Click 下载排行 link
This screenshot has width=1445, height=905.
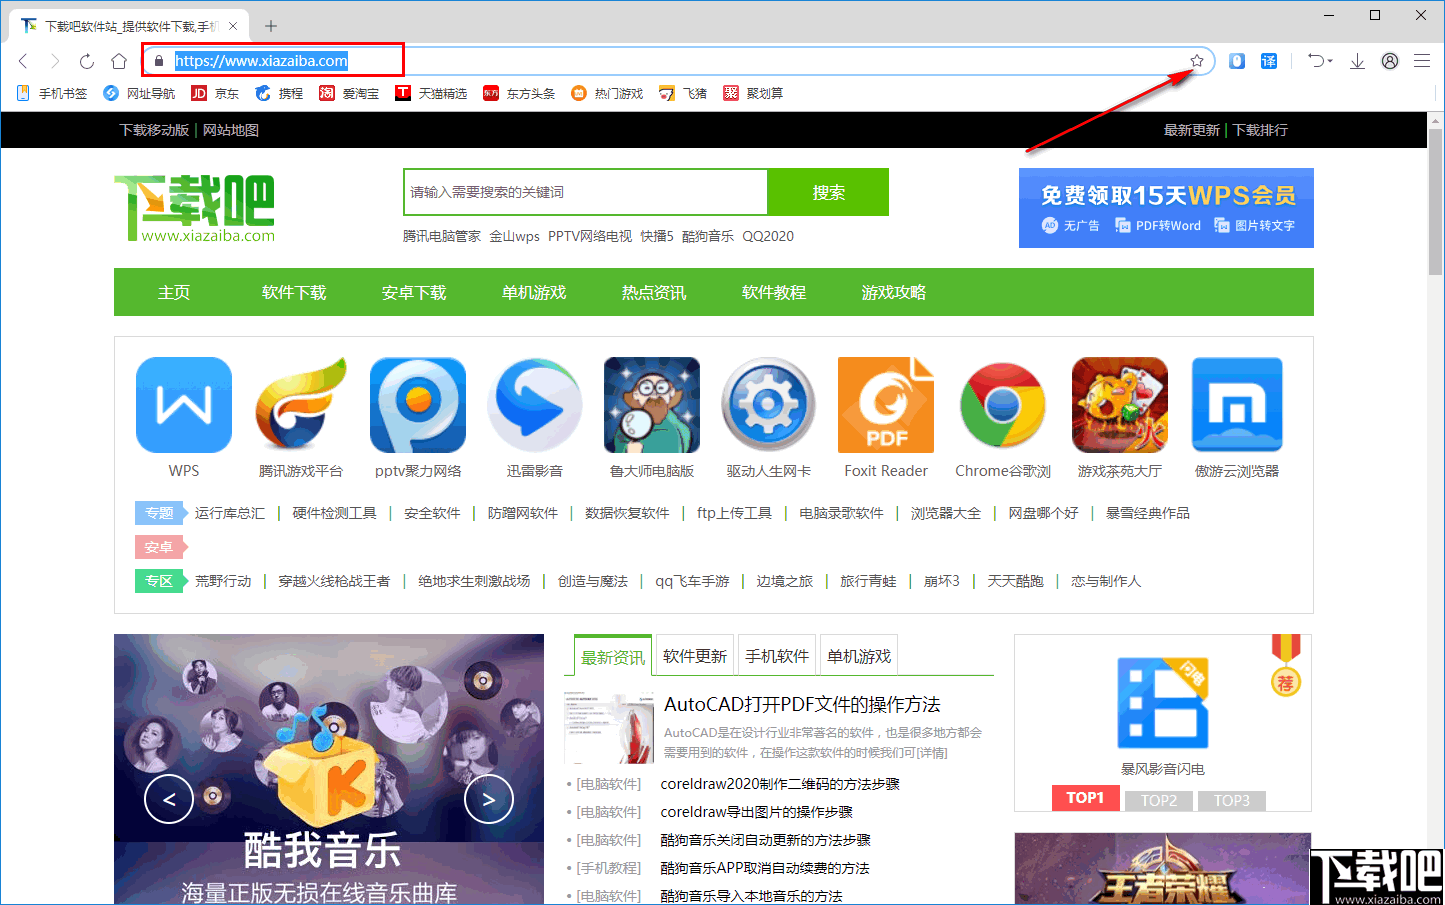coord(1260,130)
